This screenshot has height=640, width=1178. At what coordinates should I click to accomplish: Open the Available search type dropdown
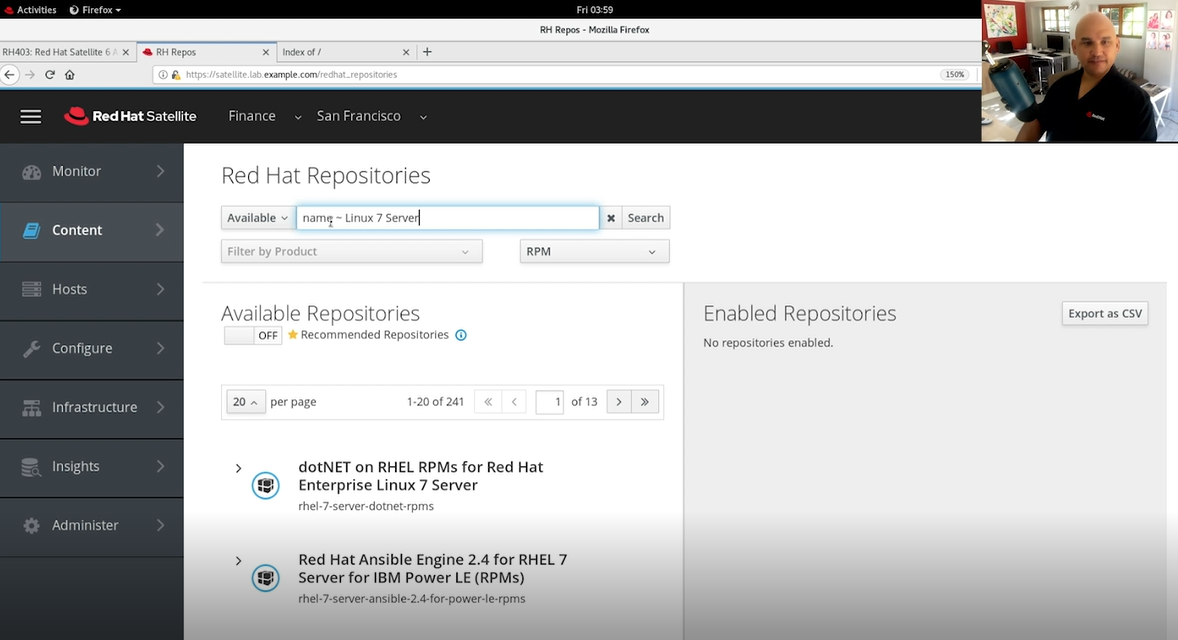click(x=257, y=218)
